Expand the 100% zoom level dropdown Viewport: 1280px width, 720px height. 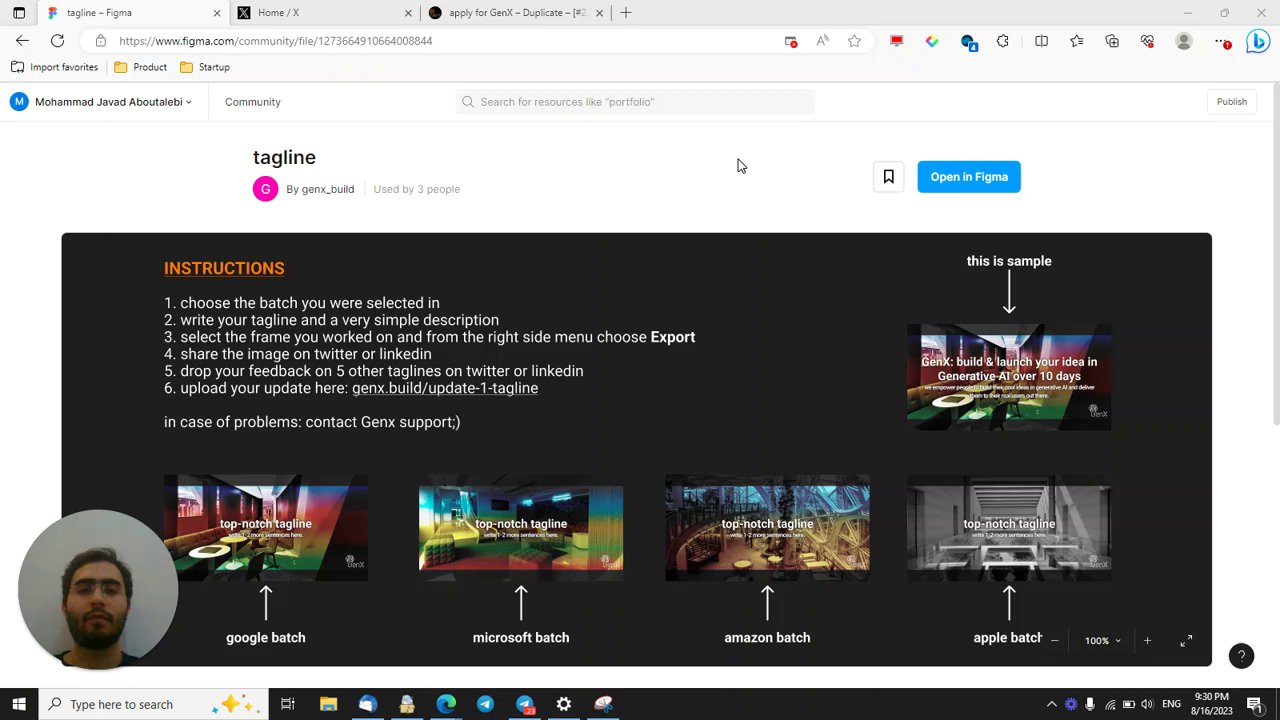click(1103, 641)
